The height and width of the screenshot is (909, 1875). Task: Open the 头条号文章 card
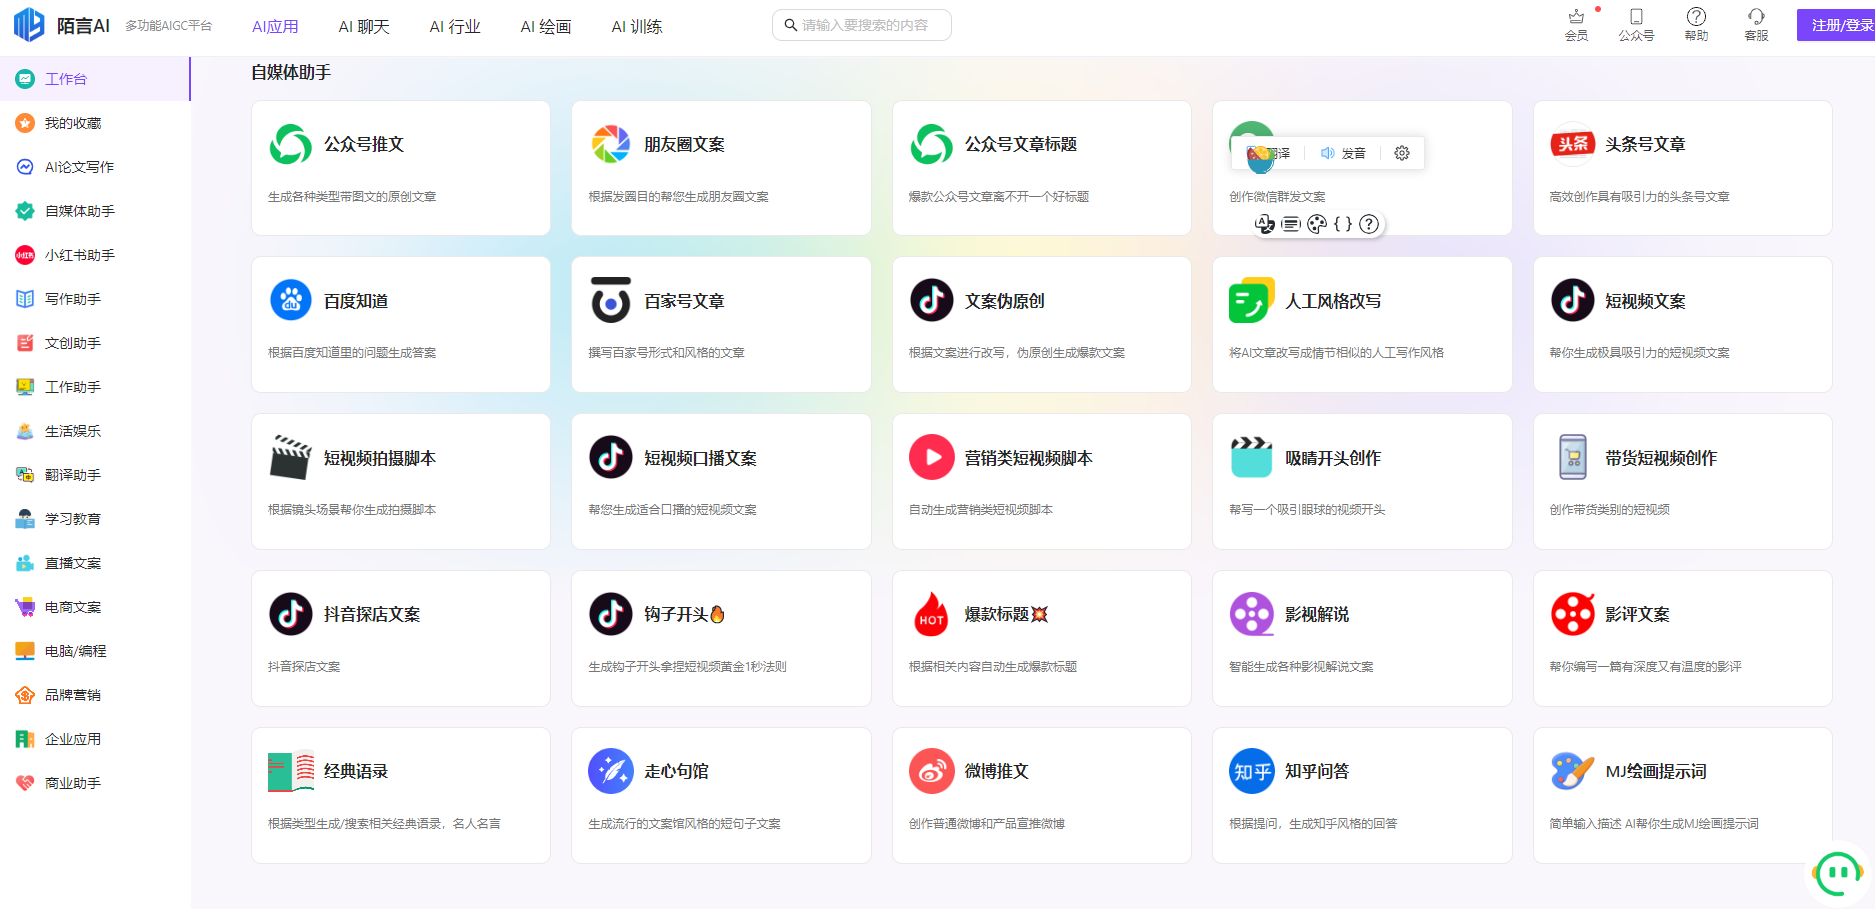coord(1682,168)
